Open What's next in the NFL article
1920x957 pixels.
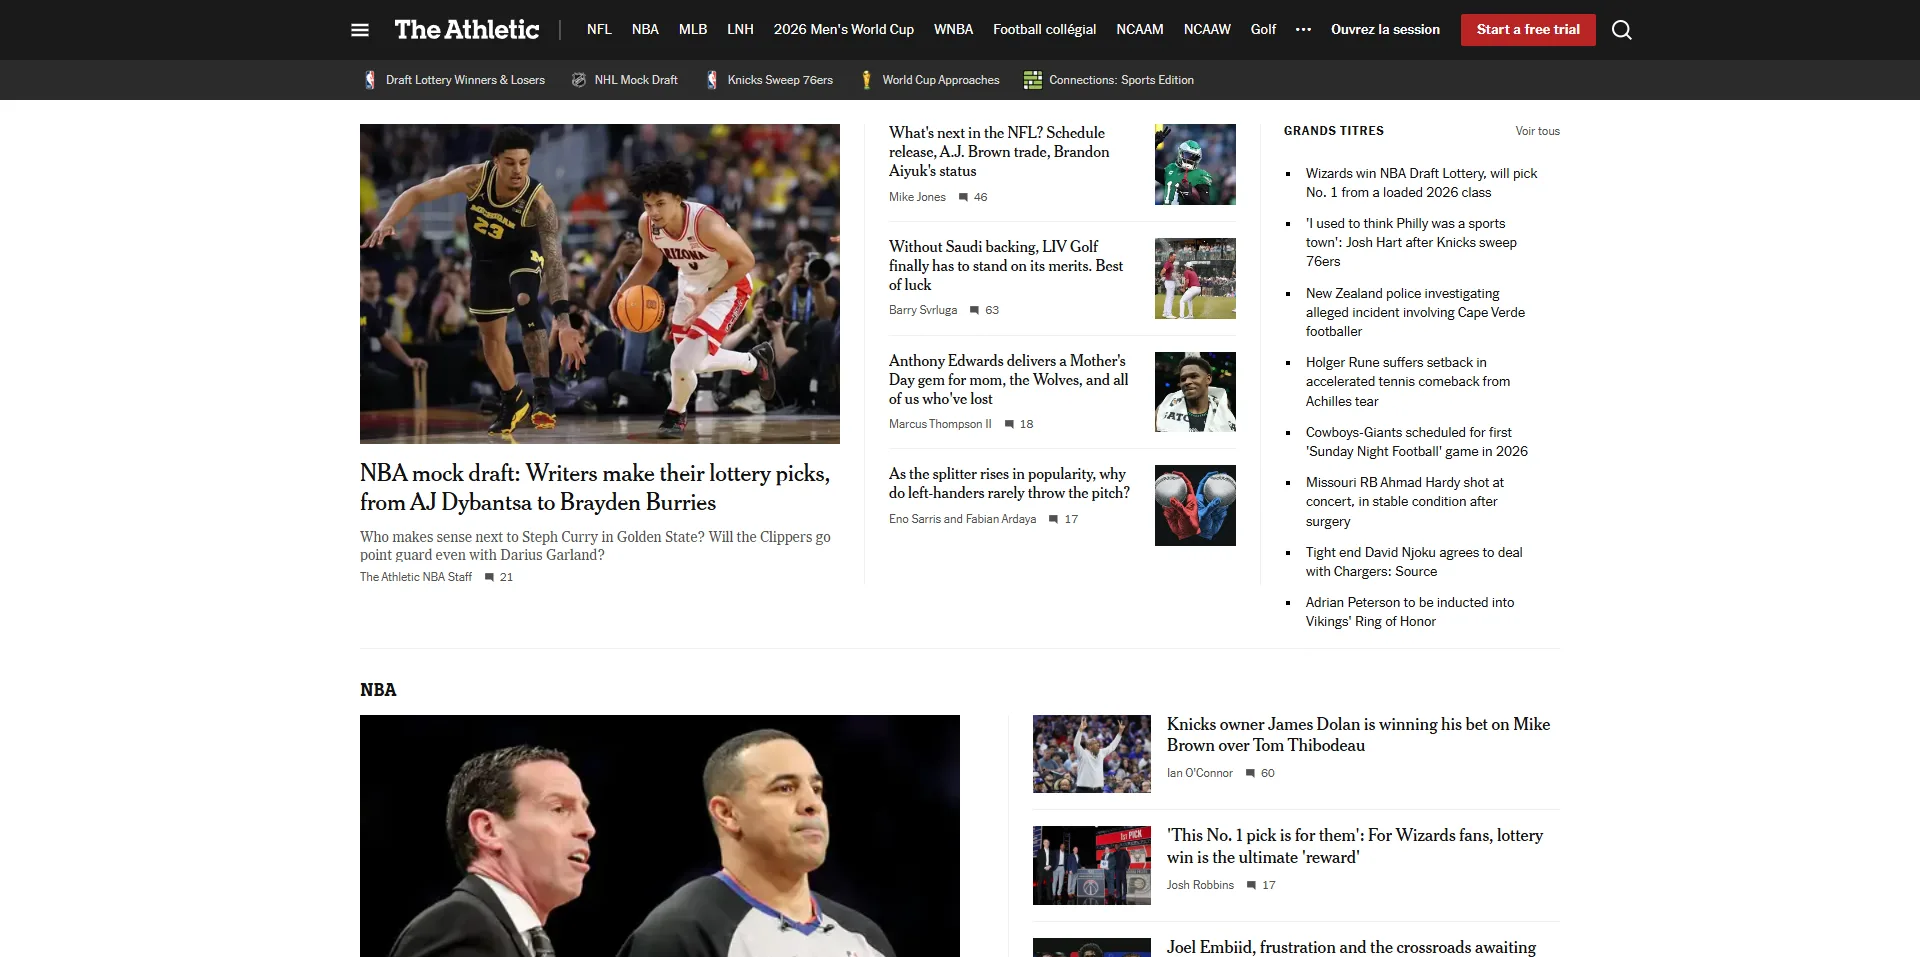pyautogui.click(x=999, y=152)
